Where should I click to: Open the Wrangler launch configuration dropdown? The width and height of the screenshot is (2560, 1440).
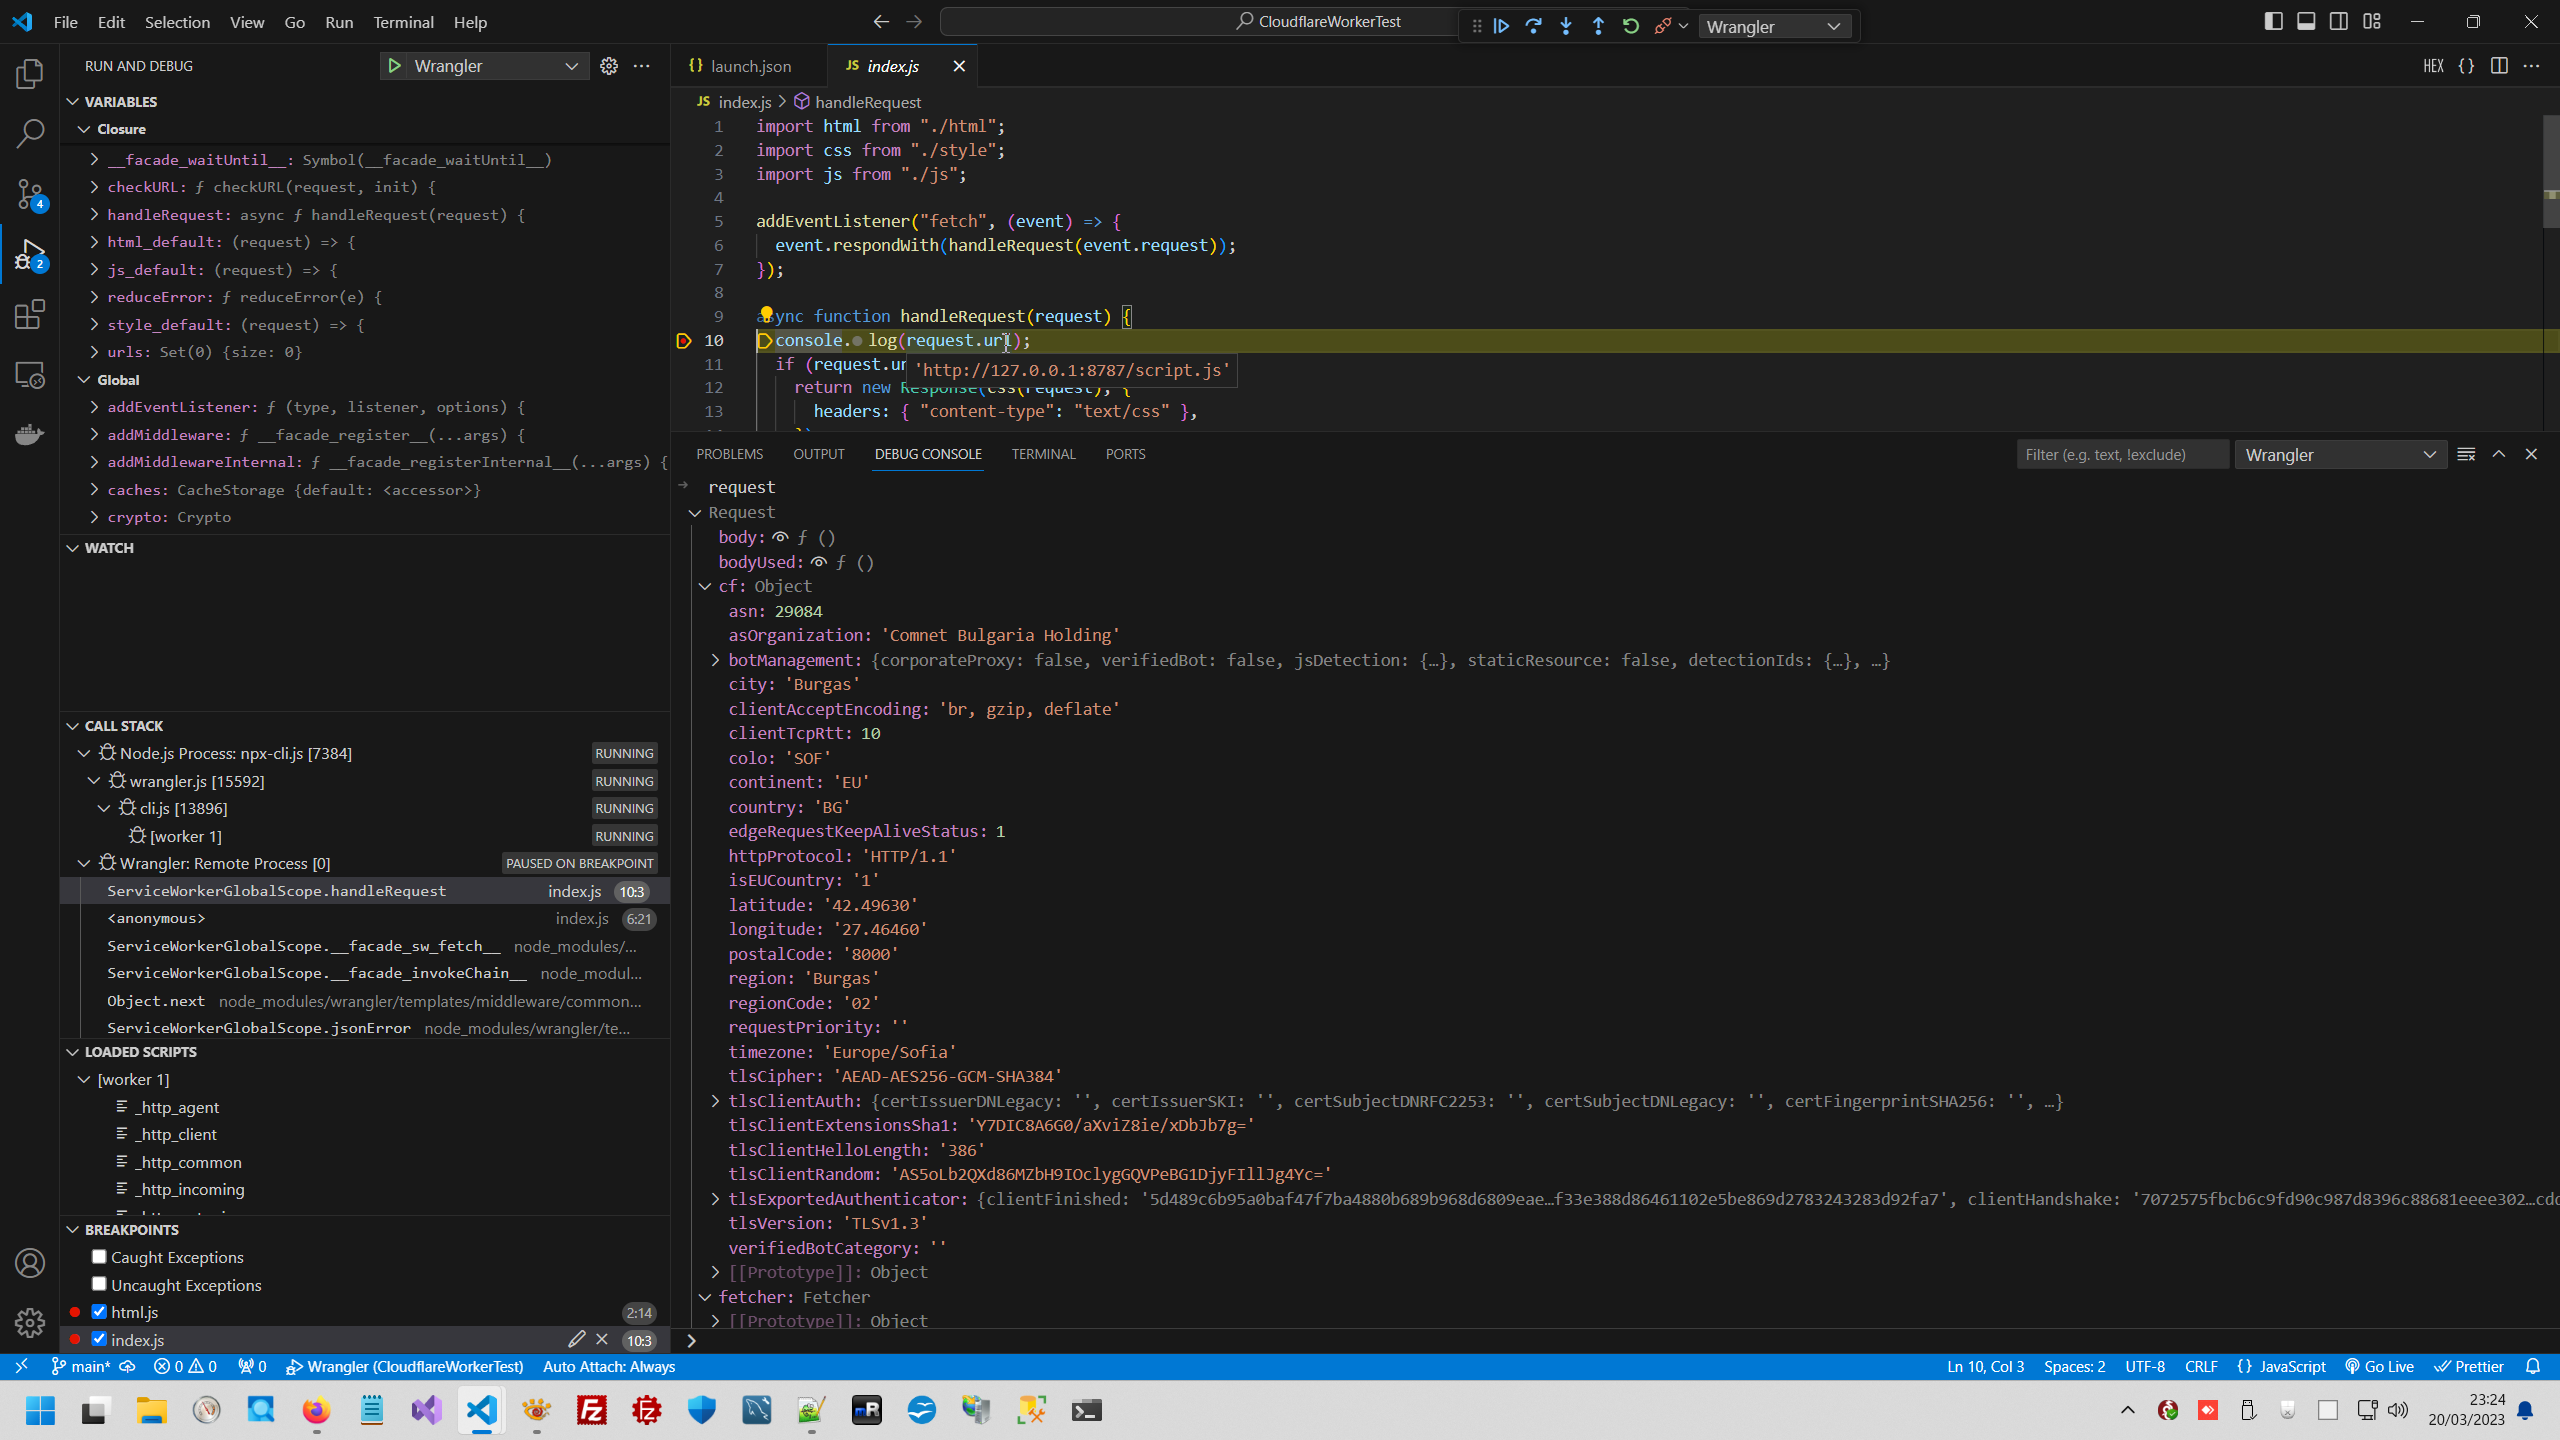point(484,66)
